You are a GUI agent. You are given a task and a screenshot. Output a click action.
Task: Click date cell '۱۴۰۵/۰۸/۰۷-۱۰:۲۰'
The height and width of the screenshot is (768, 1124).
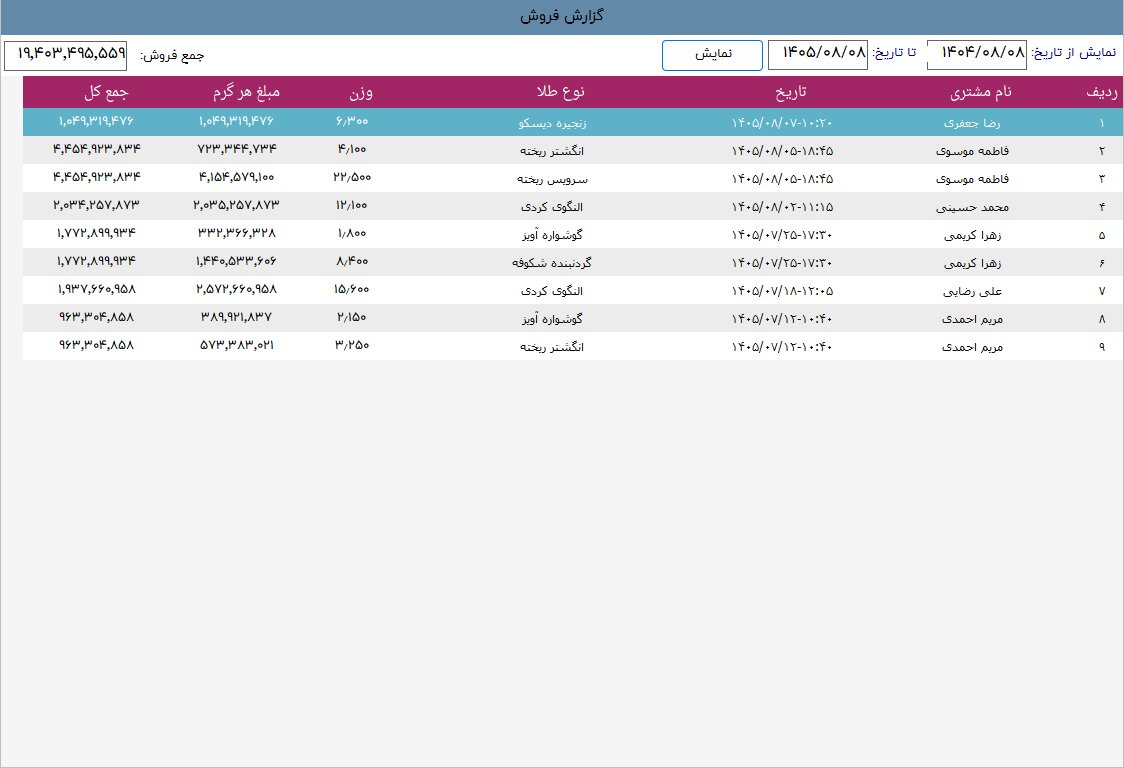[782, 123]
